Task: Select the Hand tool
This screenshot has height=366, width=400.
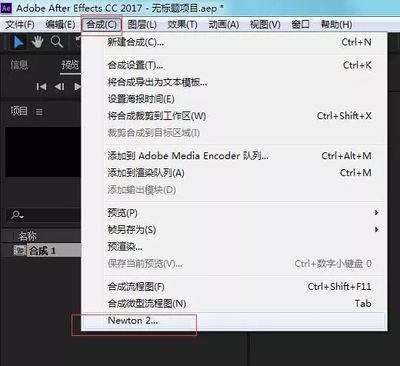Action: click(x=37, y=42)
